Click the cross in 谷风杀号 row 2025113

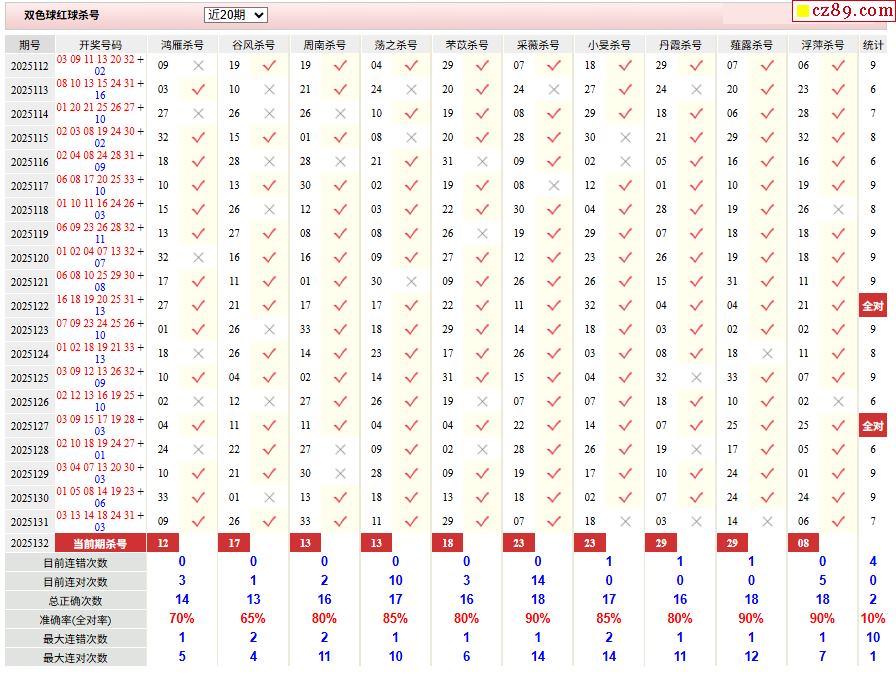click(x=269, y=89)
